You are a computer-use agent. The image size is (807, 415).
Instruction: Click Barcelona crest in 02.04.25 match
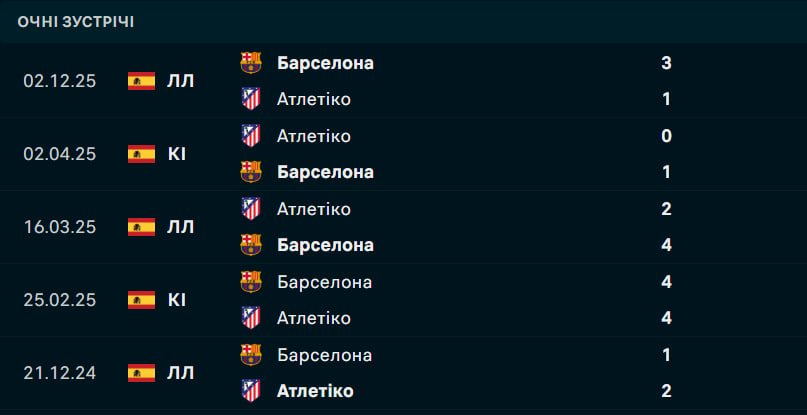pos(251,172)
